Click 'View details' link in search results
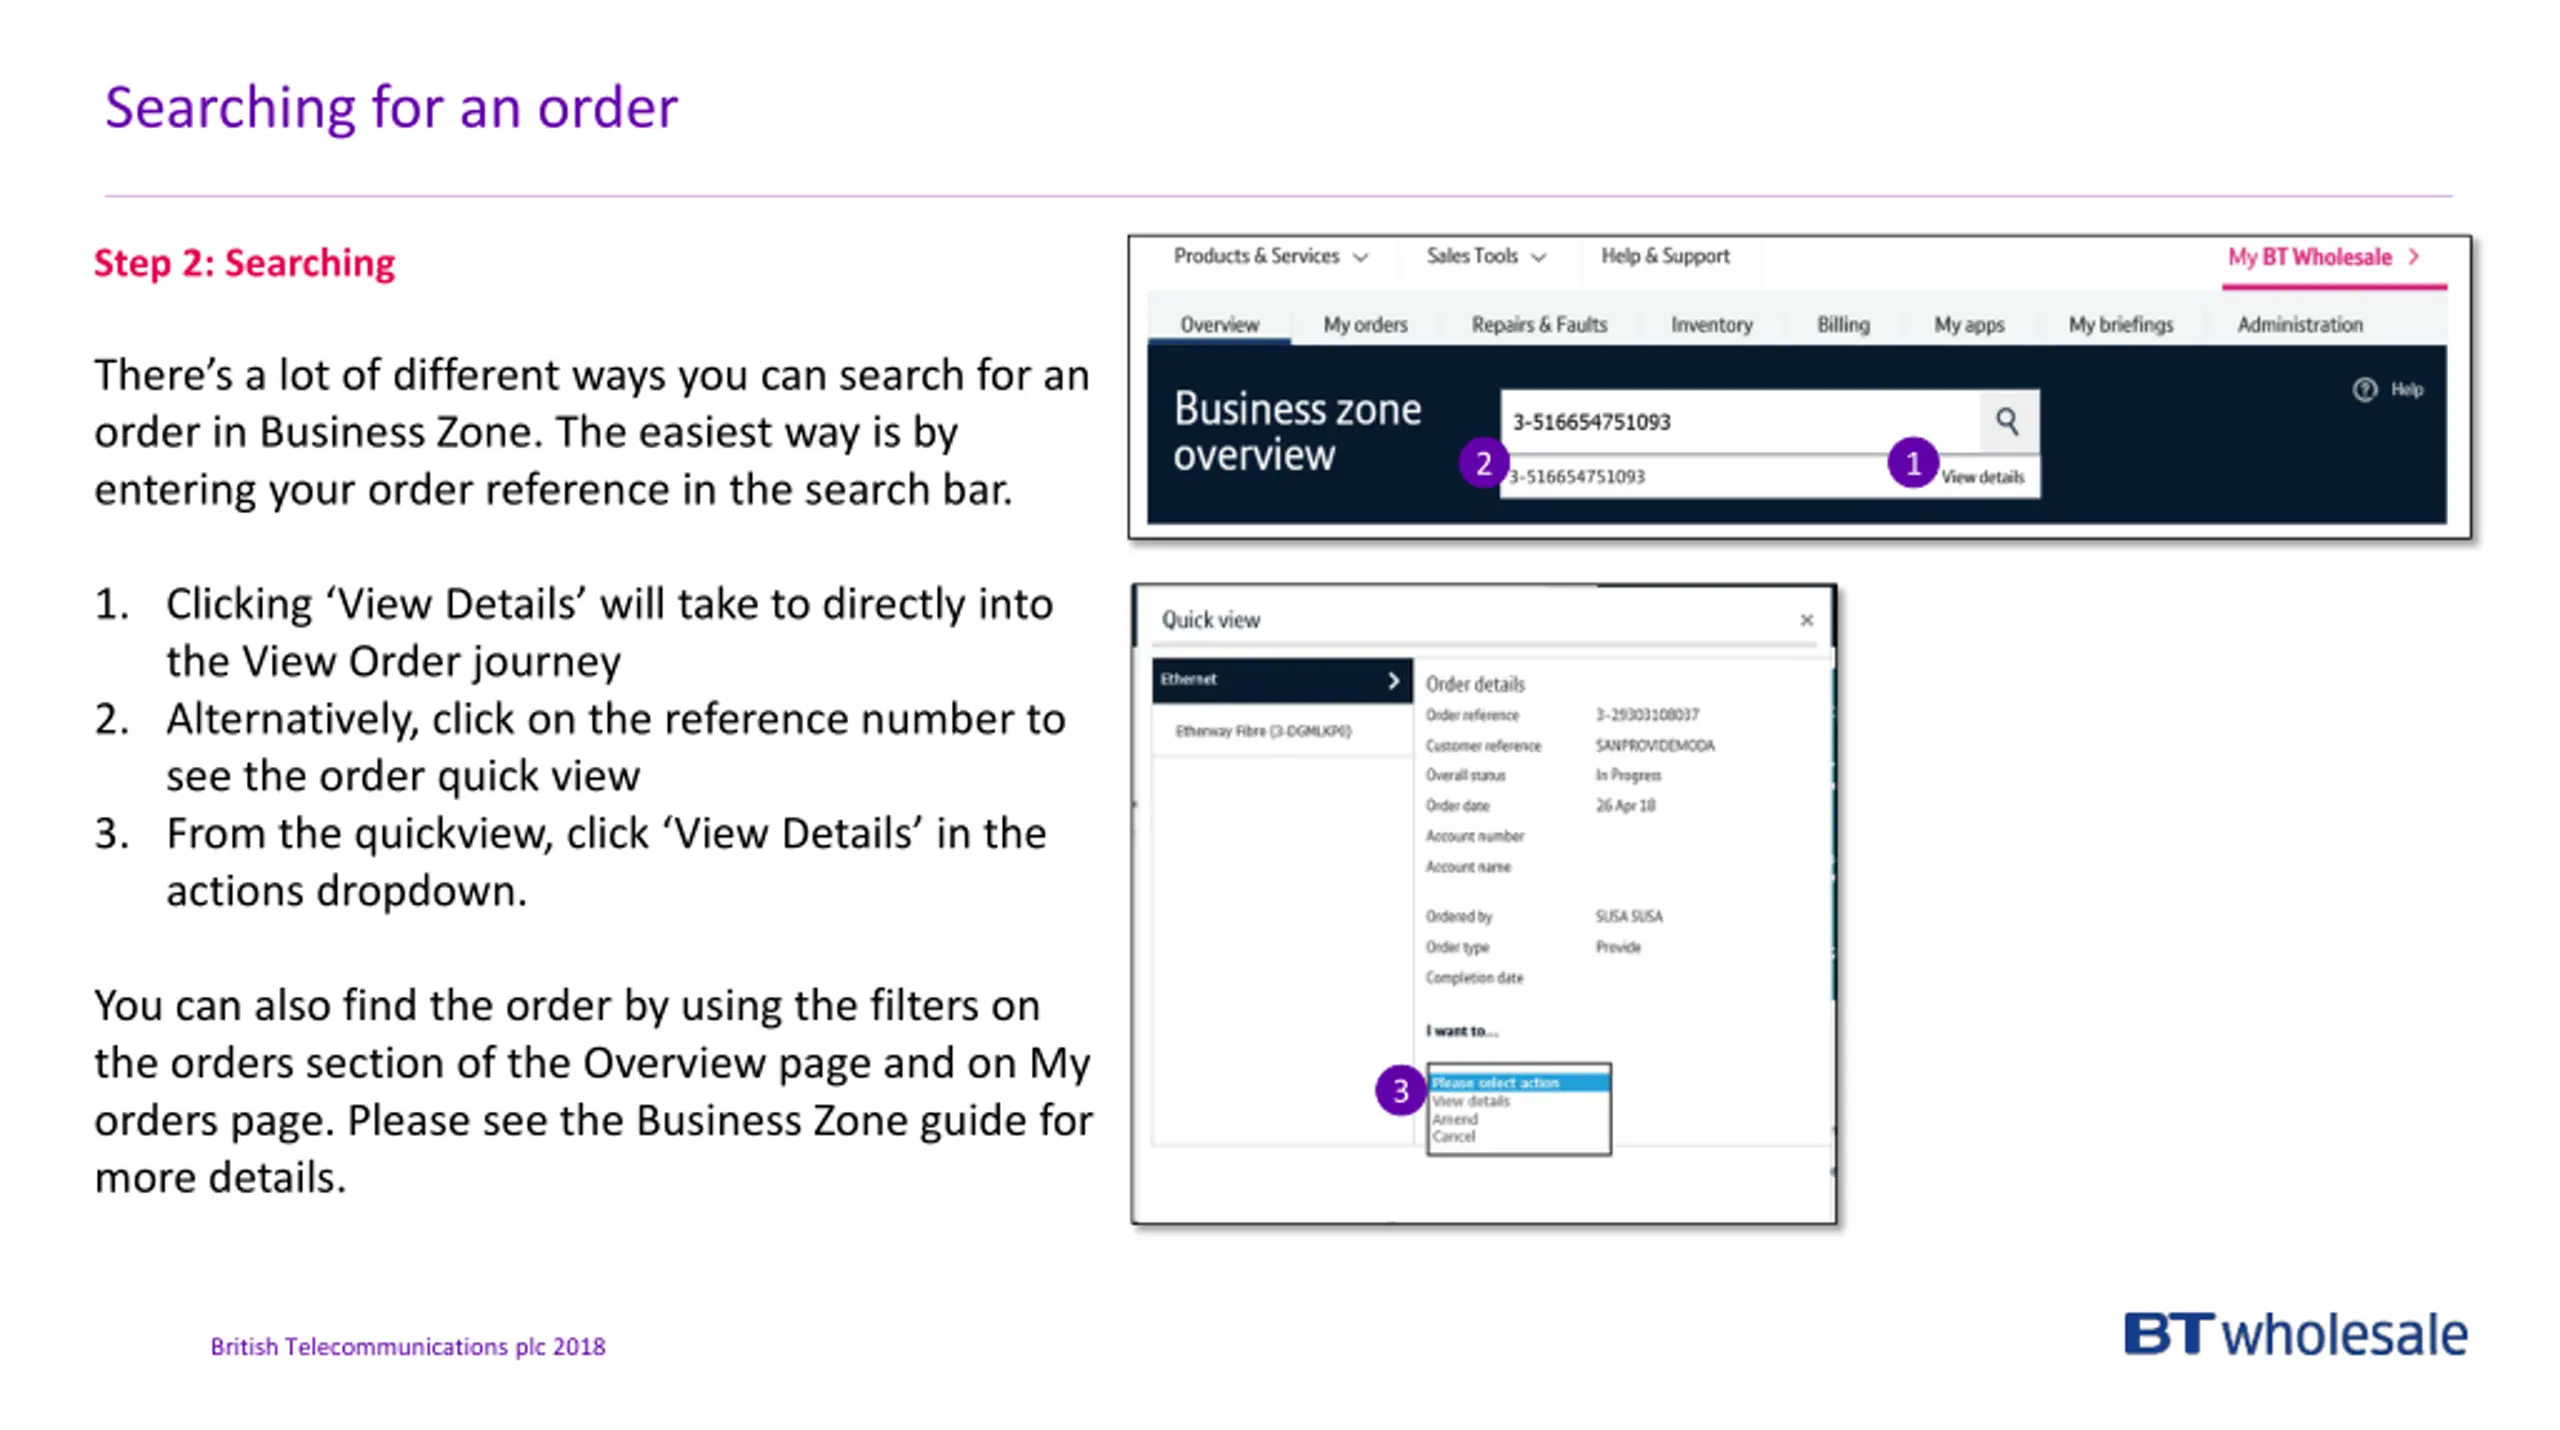 point(1982,477)
